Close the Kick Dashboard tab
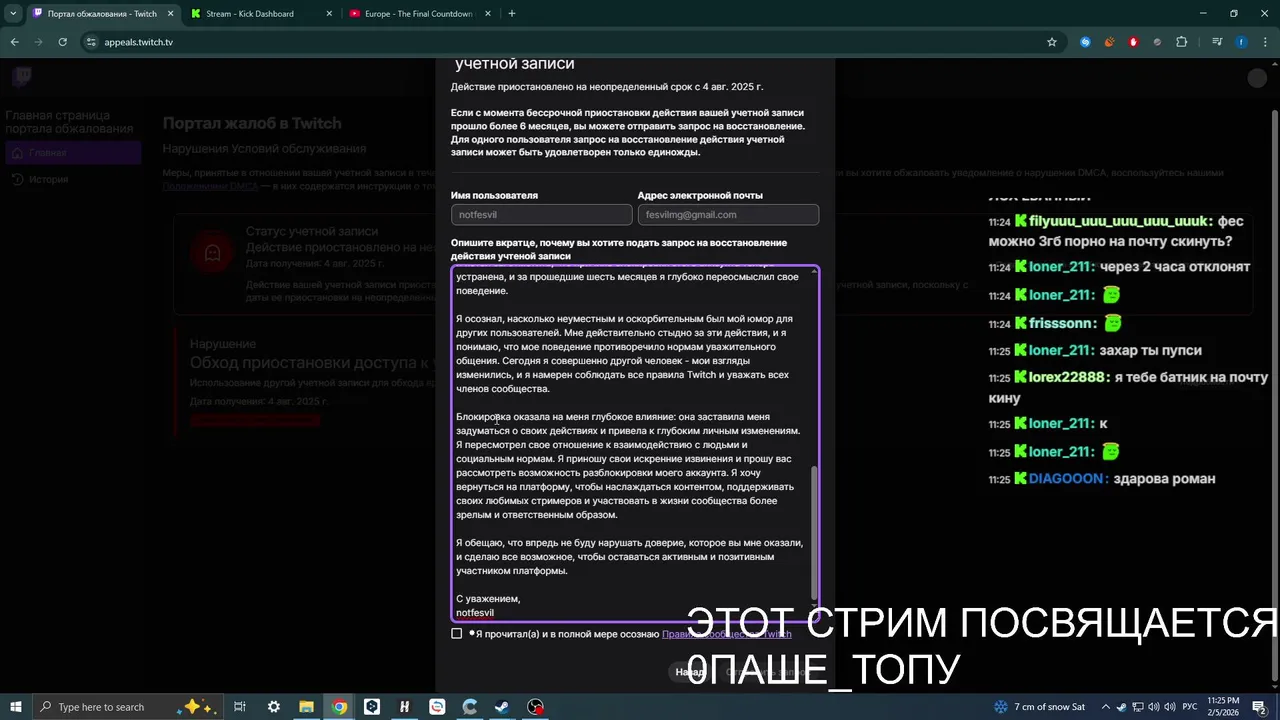This screenshot has height=720, width=1280. click(x=327, y=14)
